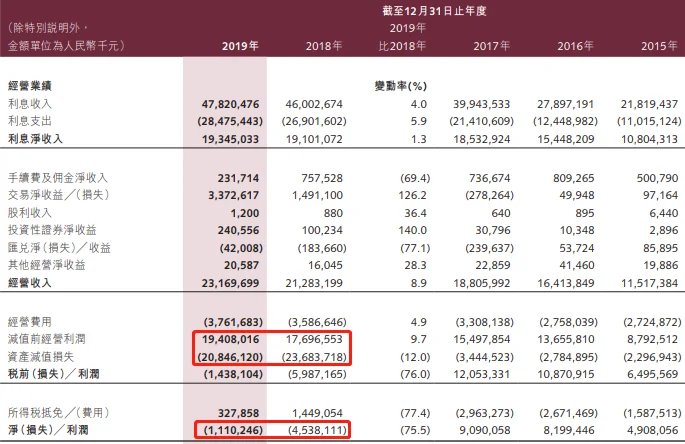Select the 2018年 column header
The image size is (685, 444).
pos(325,47)
